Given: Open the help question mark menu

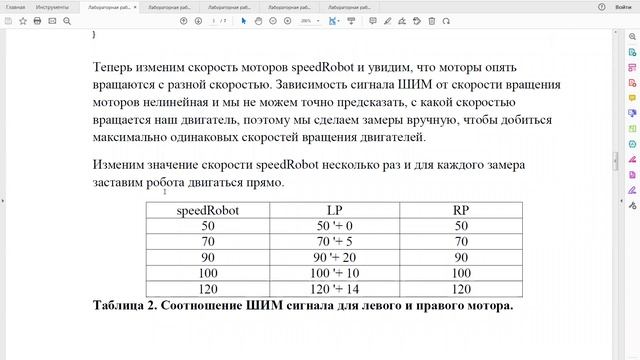Looking at the screenshot, I should (x=602, y=7).
